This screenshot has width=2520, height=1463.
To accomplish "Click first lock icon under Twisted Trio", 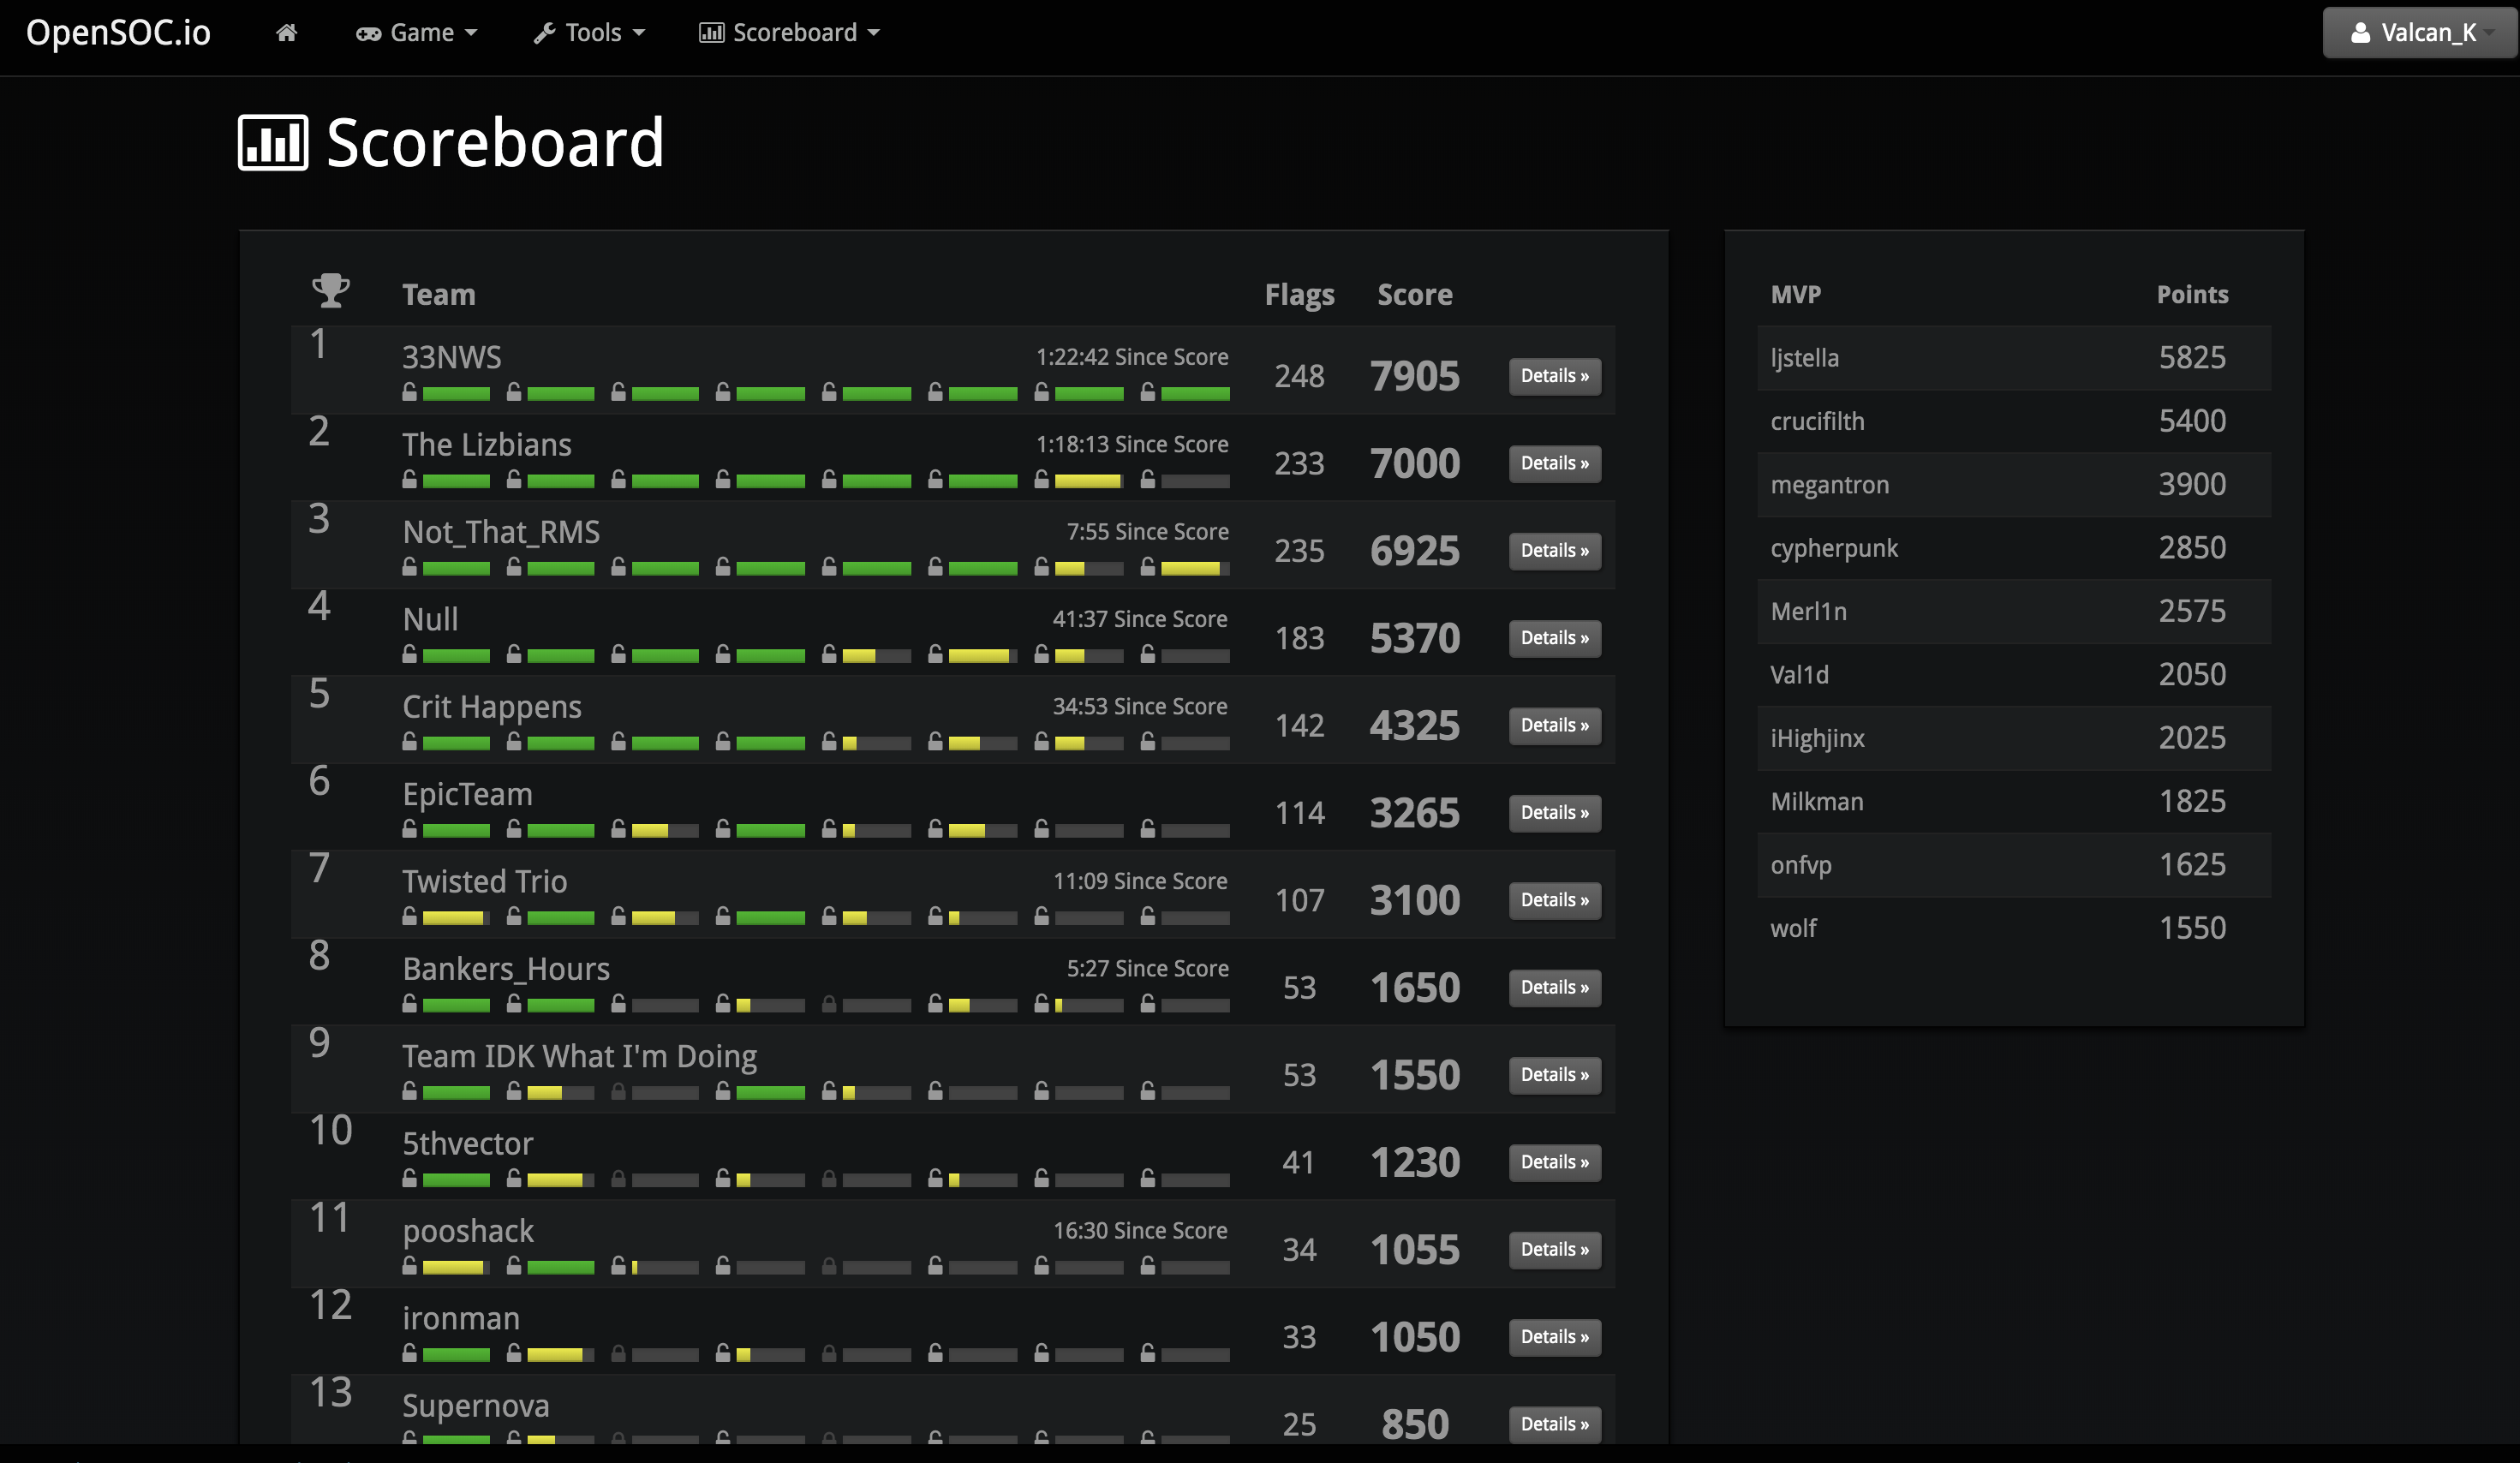I will [409, 916].
